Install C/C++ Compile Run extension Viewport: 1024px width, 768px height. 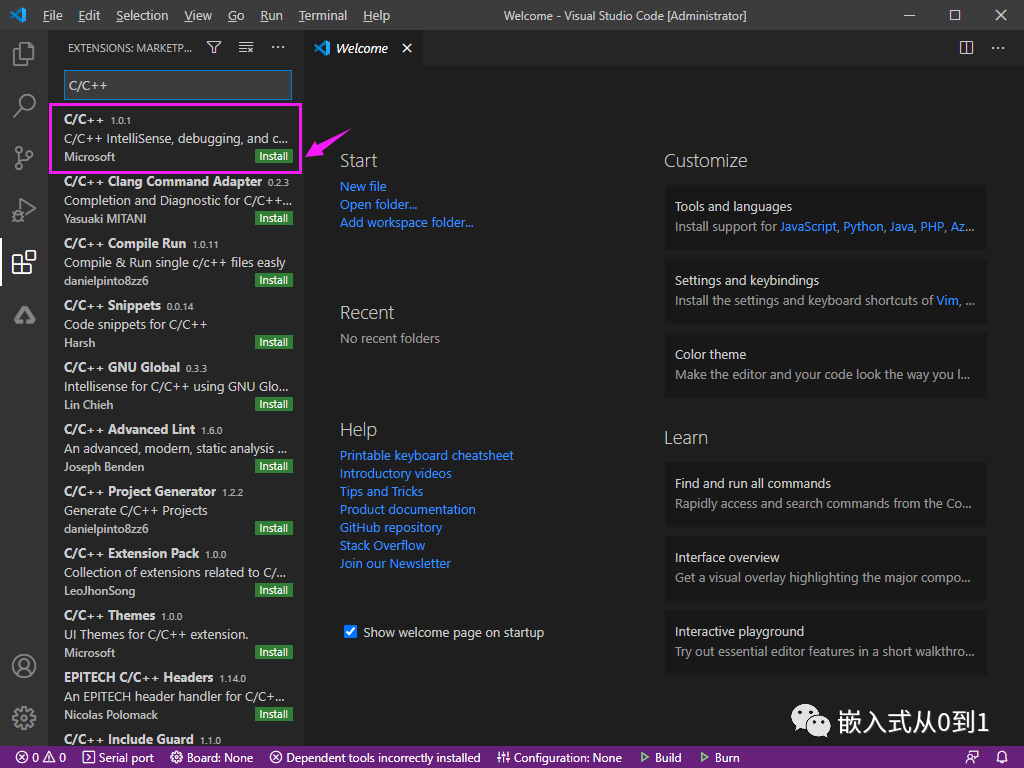pyautogui.click(x=274, y=280)
